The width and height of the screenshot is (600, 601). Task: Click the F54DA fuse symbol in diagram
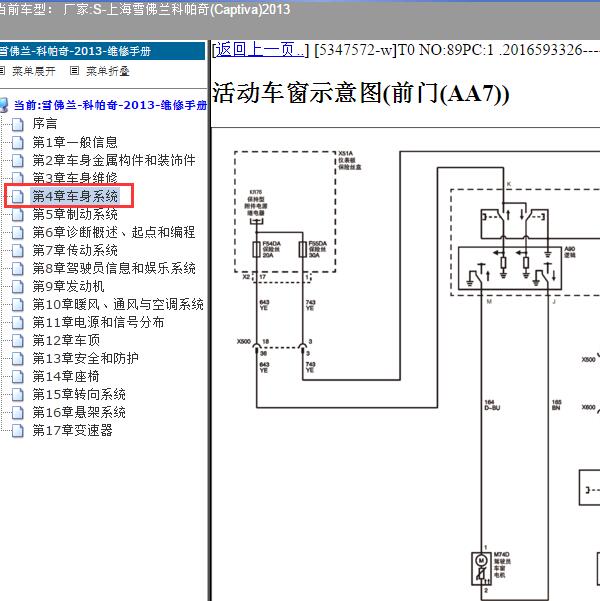pyautogui.click(x=256, y=250)
